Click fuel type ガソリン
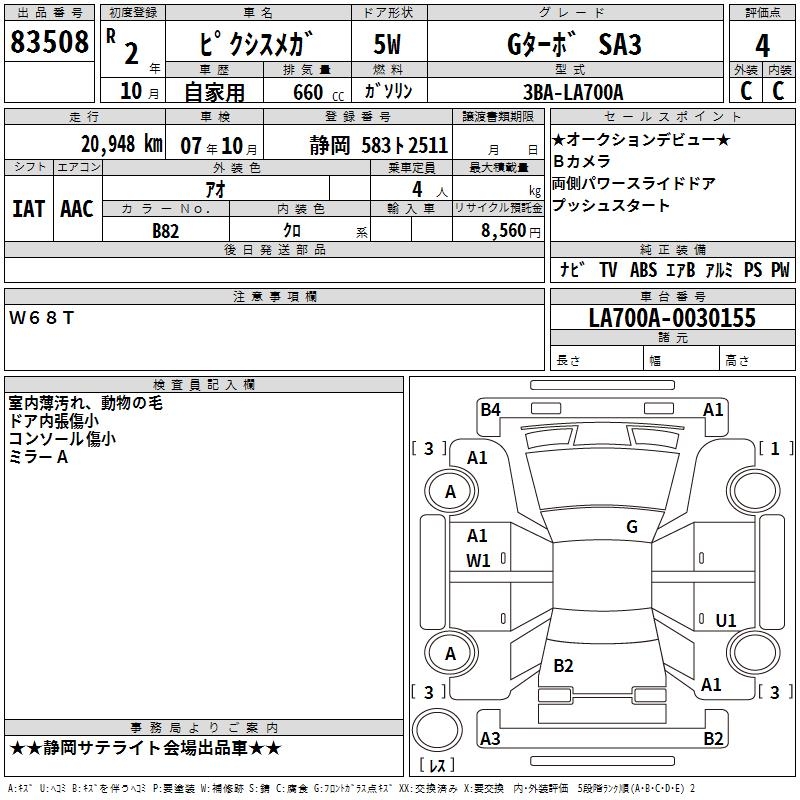The image size is (800, 800). coord(388,91)
